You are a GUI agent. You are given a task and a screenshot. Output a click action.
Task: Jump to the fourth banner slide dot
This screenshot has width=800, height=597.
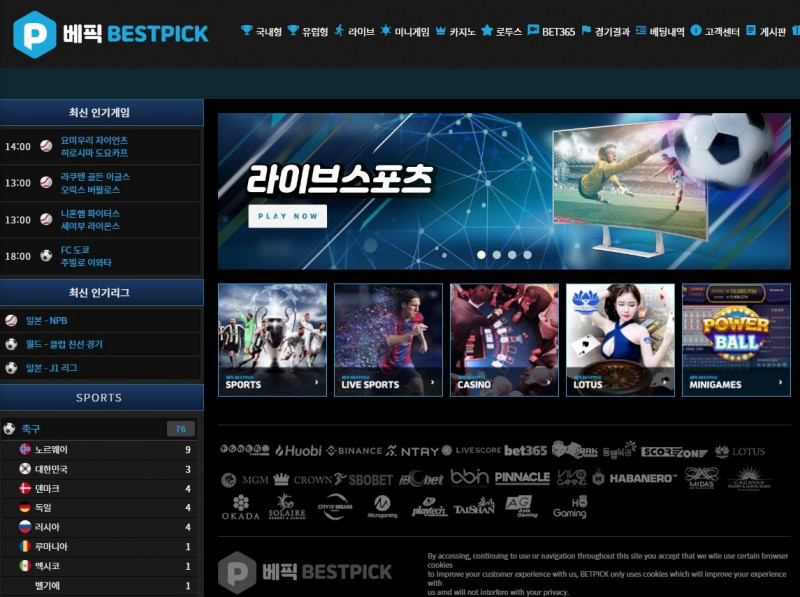(528, 255)
